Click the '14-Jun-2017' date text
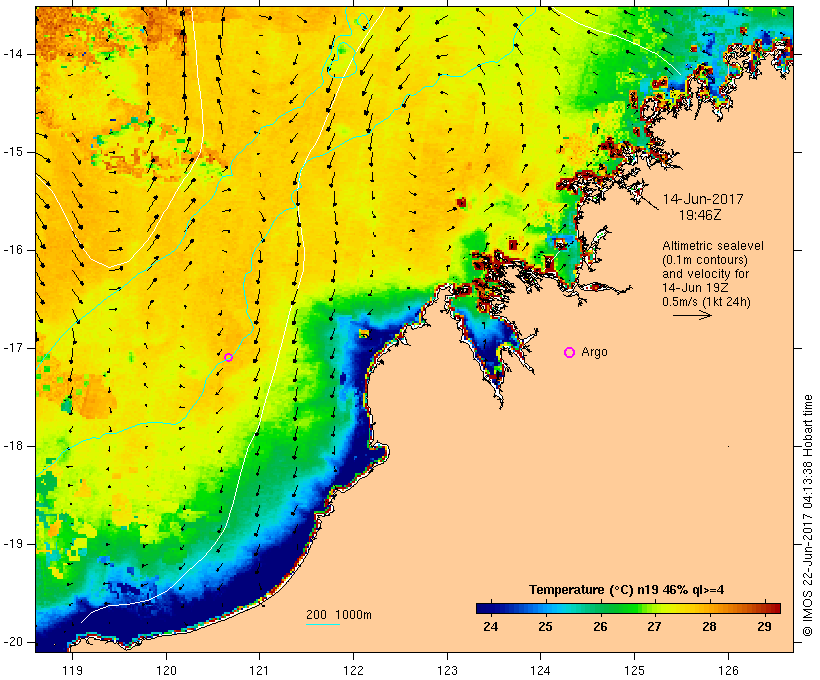 (703, 199)
